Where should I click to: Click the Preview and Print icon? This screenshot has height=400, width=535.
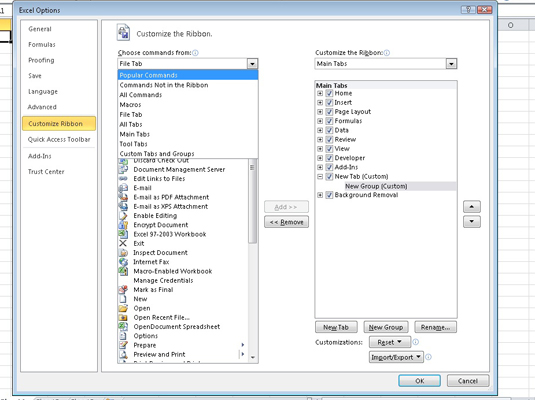pos(123,354)
